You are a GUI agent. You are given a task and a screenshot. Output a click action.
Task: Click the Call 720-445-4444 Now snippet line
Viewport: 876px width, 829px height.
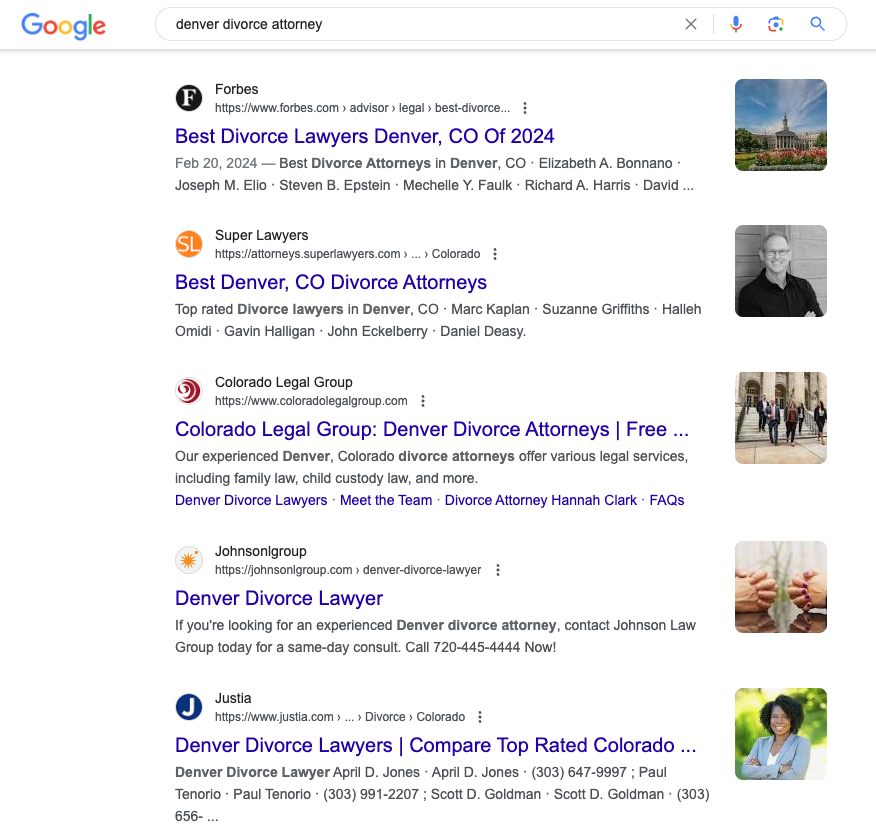365,647
